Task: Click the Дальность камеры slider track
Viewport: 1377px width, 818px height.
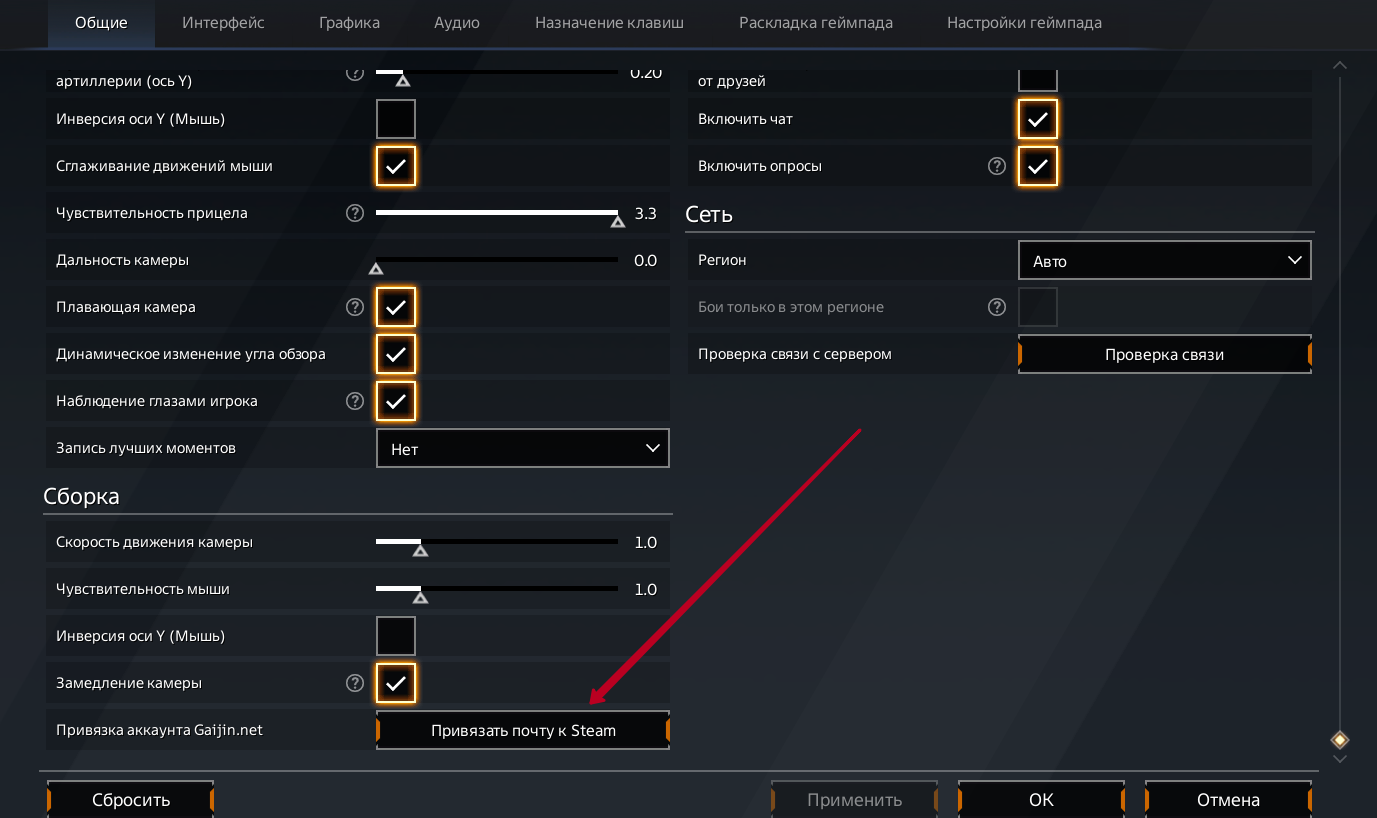Action: 497,261
